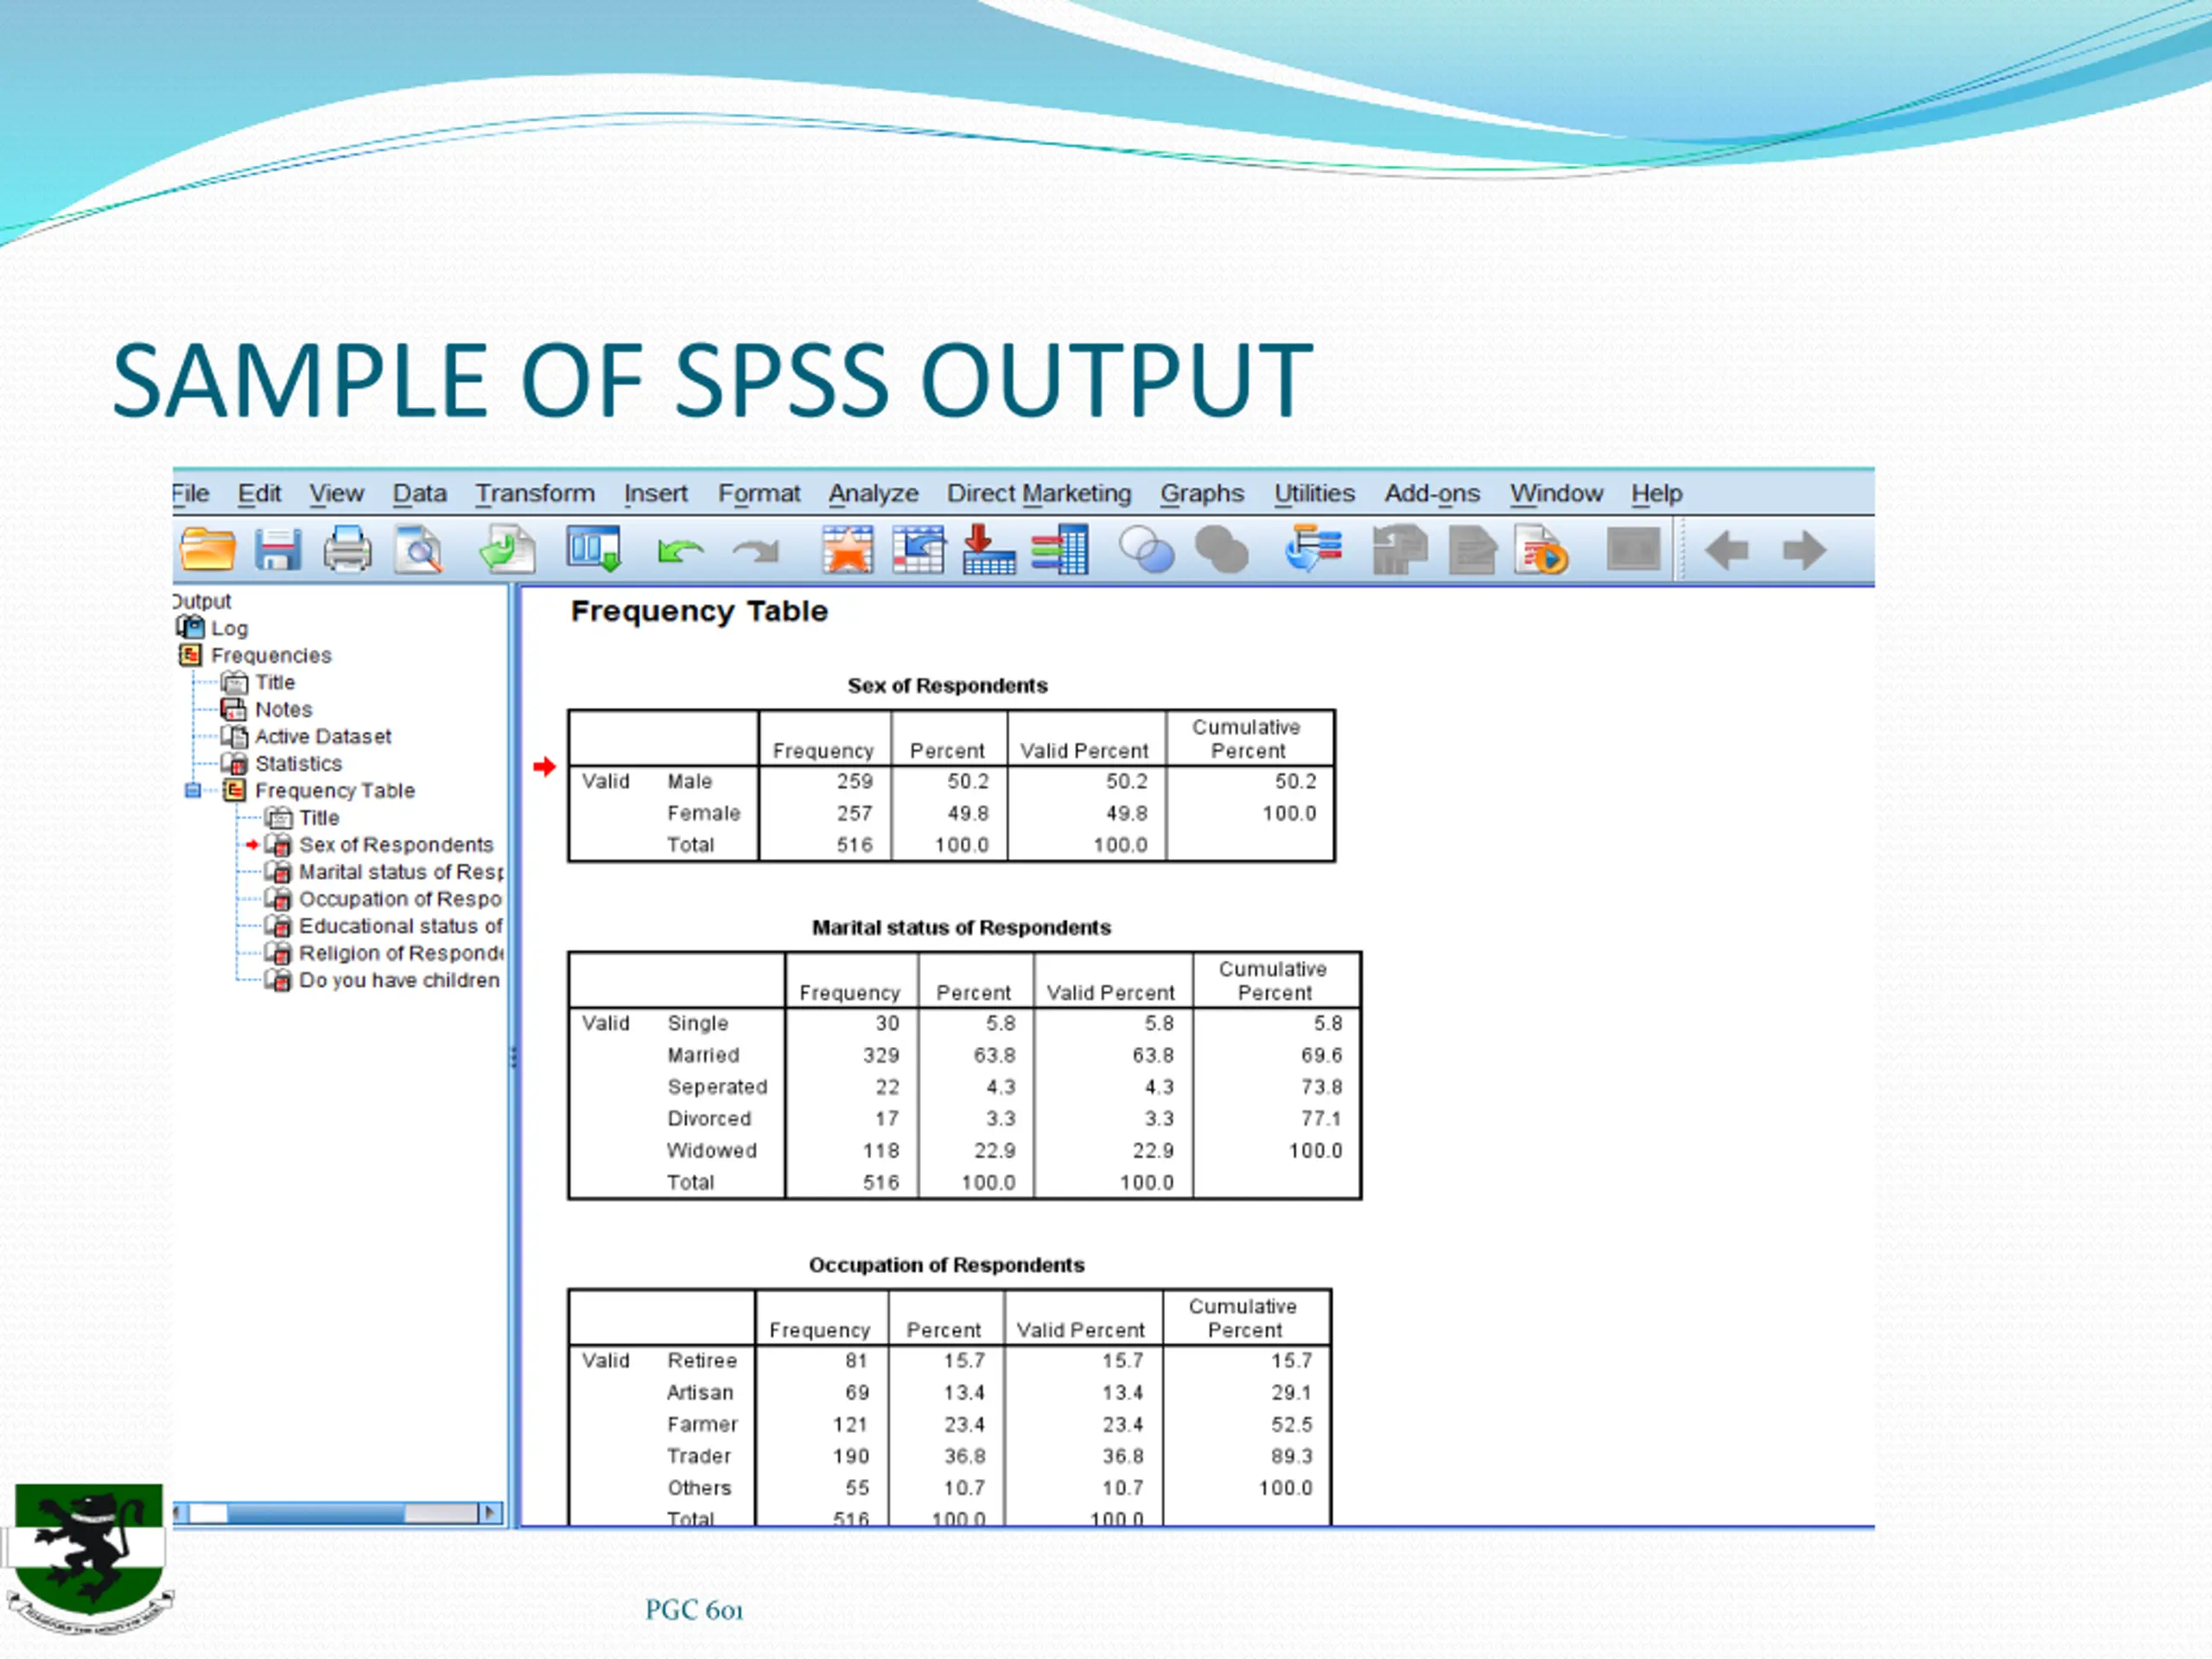Image resolution: width=2212 pixels, height=1659 pixels.
Task: Open the Insert menu
Action: point(656,494)
